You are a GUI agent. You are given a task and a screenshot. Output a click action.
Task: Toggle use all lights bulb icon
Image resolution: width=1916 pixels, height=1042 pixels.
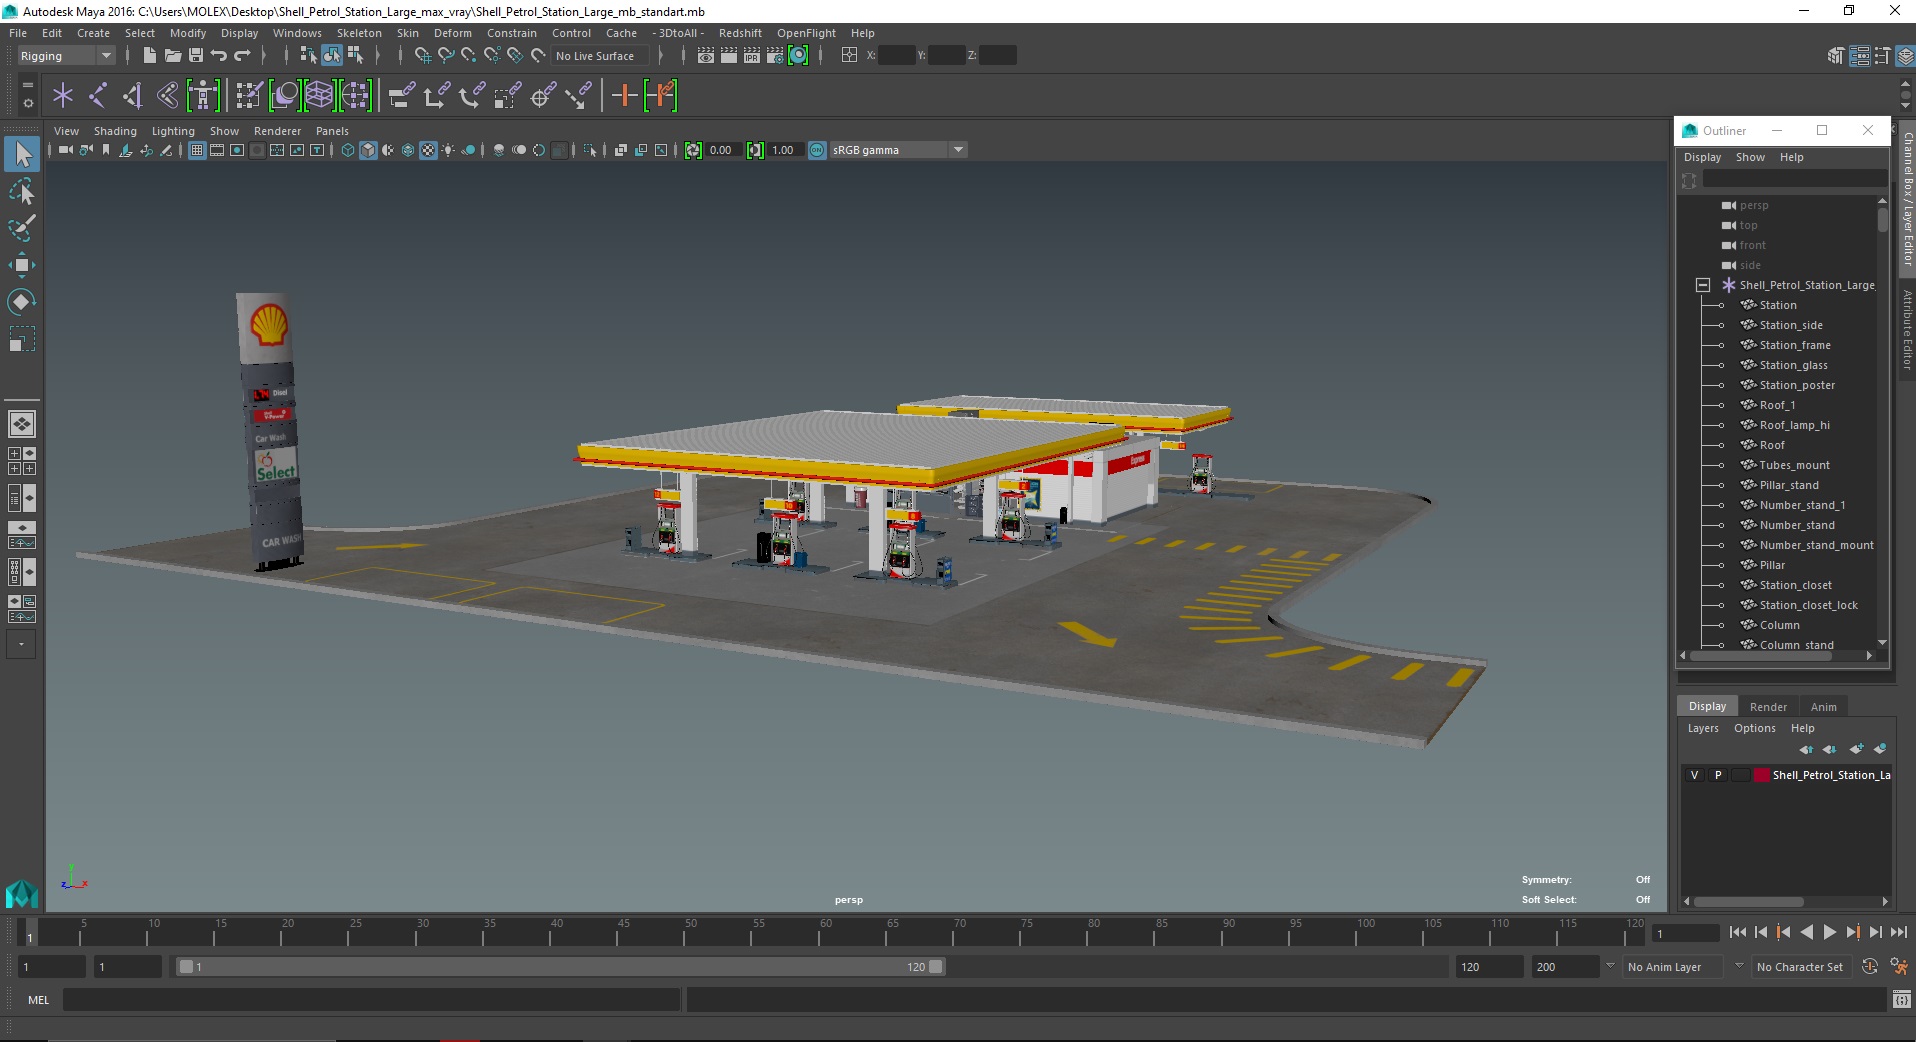point(448,150)
